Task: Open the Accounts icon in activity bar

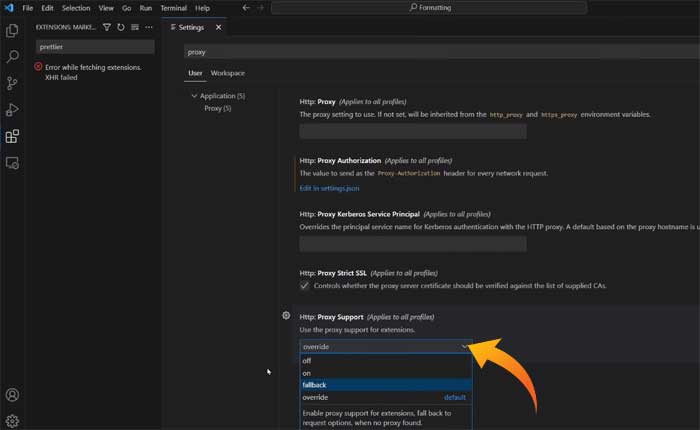Action: coord(12,396)
